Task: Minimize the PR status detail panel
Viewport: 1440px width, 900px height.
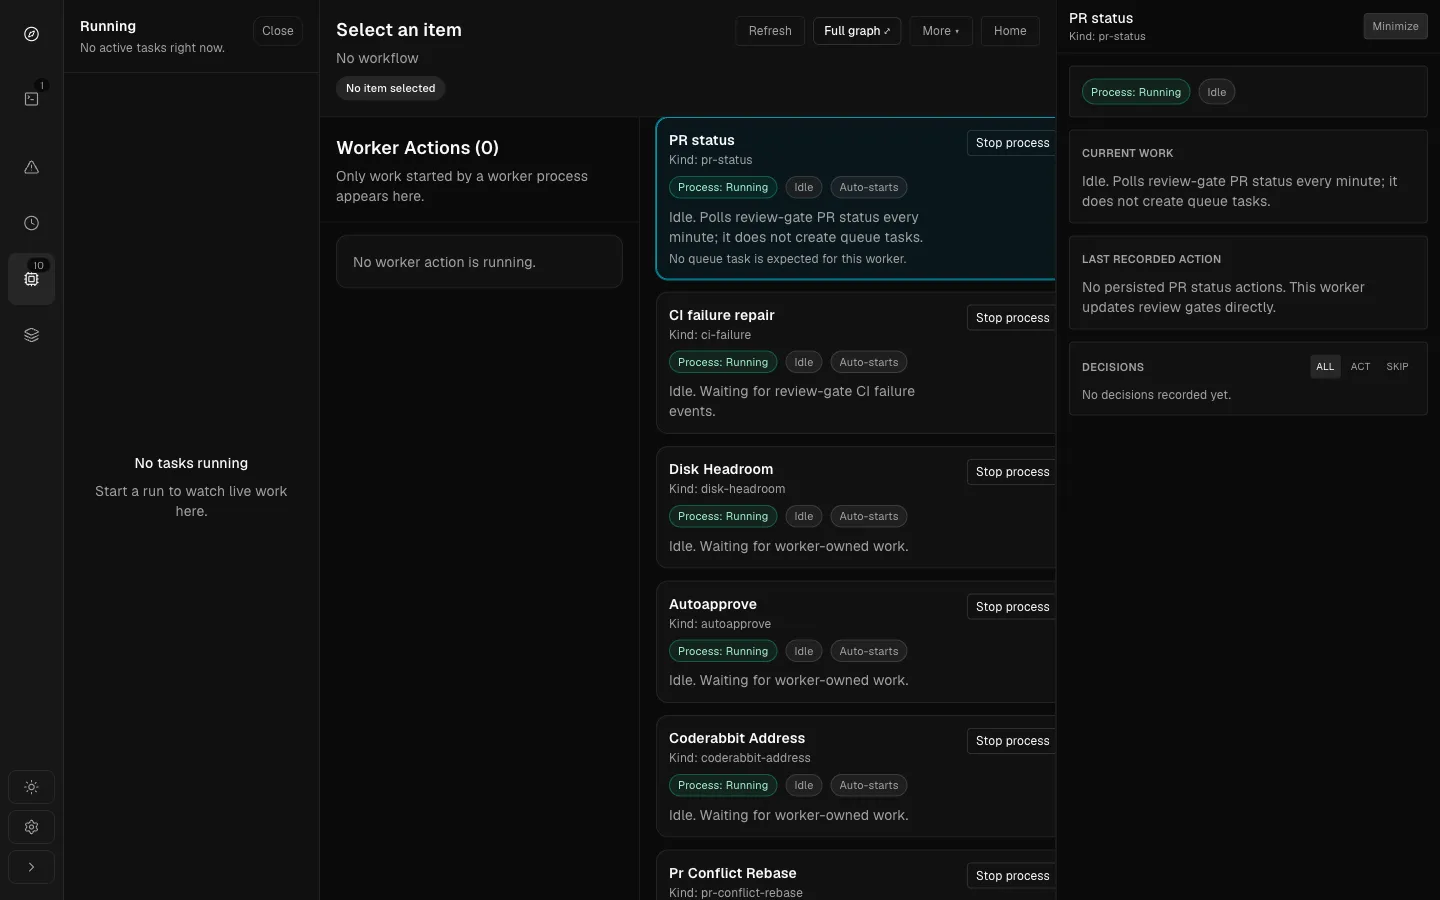Action: (x=1395, y=26)
